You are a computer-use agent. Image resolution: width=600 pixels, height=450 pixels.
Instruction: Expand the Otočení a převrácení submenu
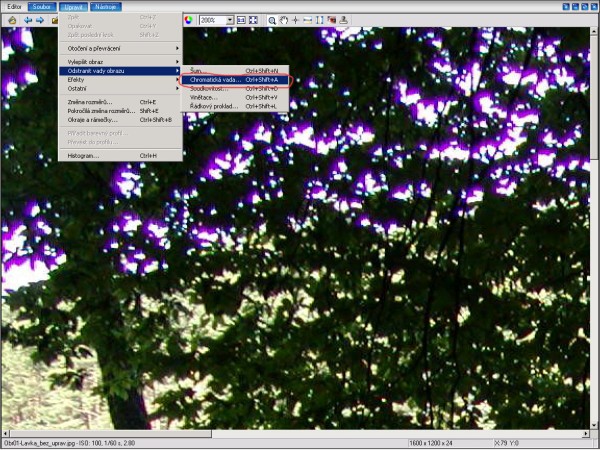(120, 48)
